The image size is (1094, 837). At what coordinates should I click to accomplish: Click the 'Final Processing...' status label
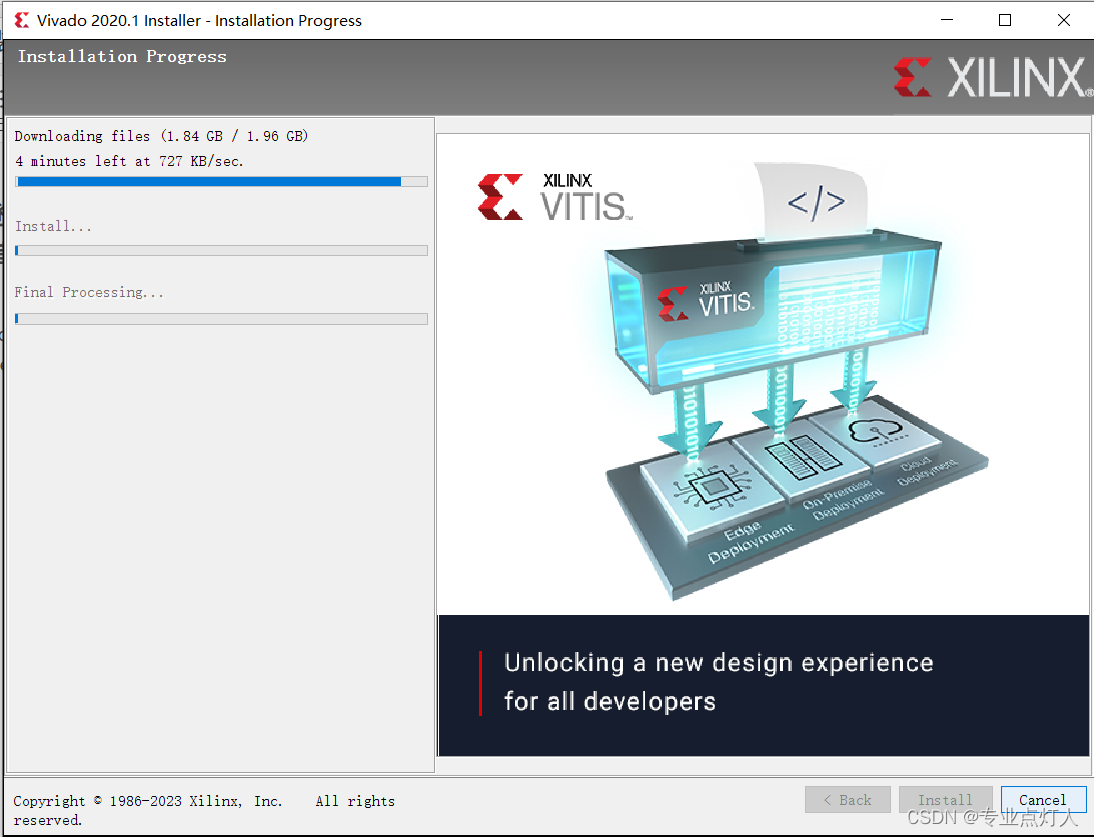(89, 292)
